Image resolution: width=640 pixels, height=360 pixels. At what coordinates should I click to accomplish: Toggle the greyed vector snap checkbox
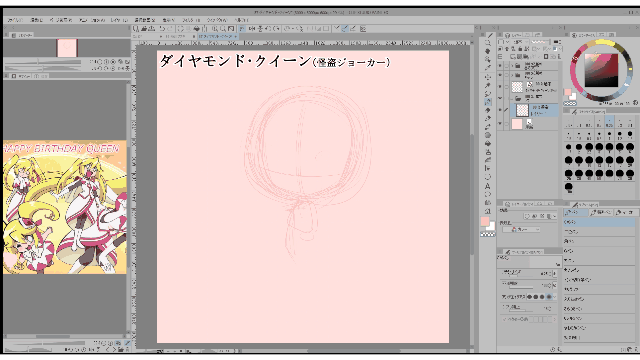504,320
